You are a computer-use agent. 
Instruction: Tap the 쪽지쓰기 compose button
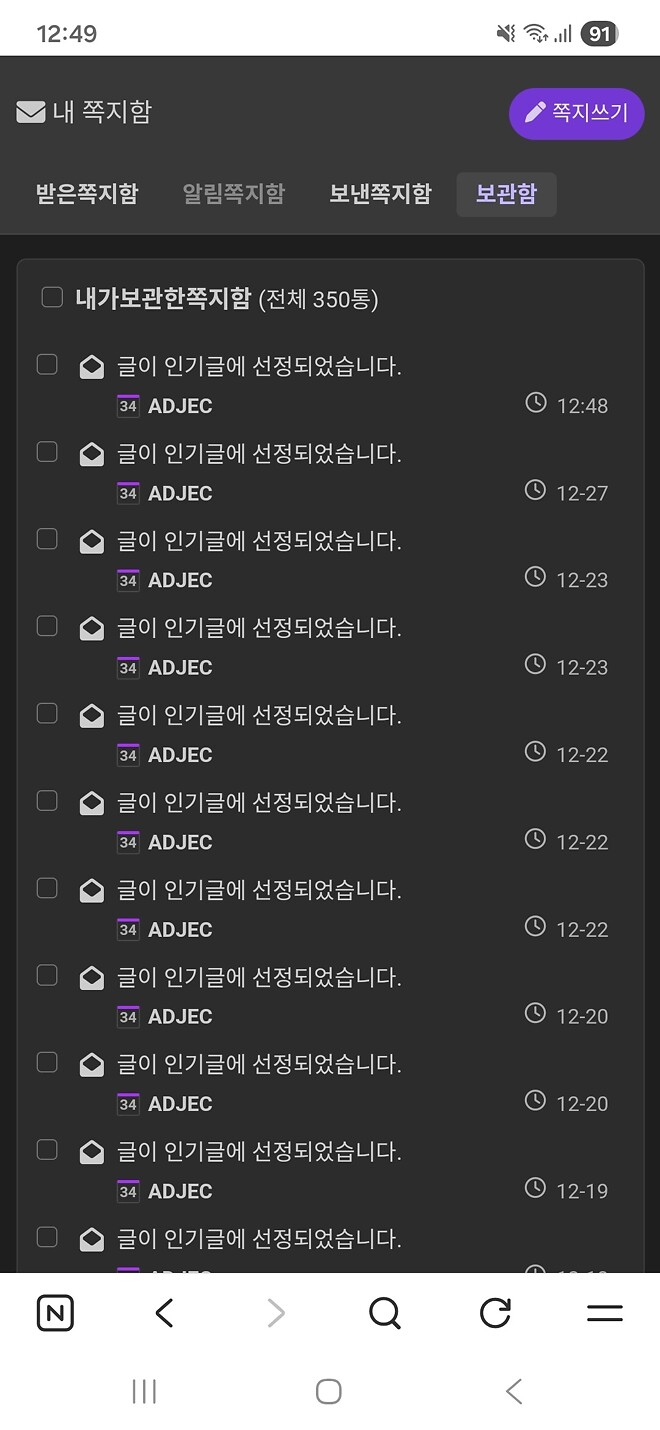577,114
